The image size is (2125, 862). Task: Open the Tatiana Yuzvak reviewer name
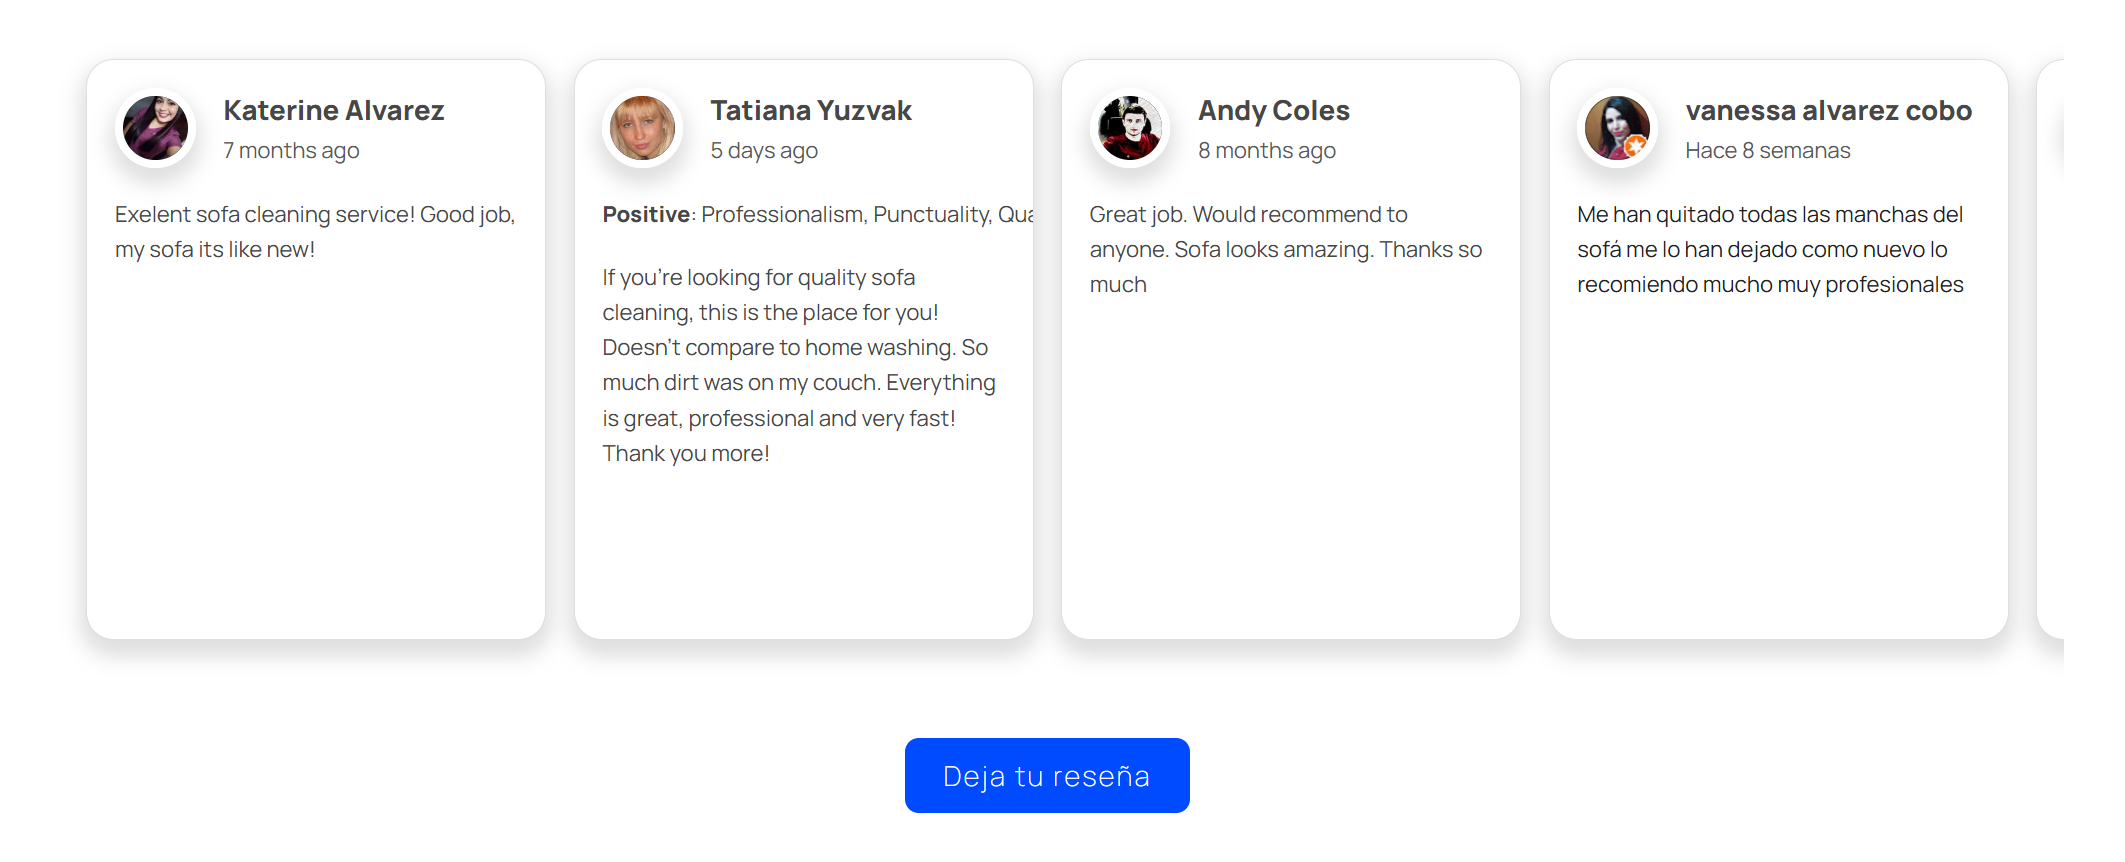click(x=811, y=110)
